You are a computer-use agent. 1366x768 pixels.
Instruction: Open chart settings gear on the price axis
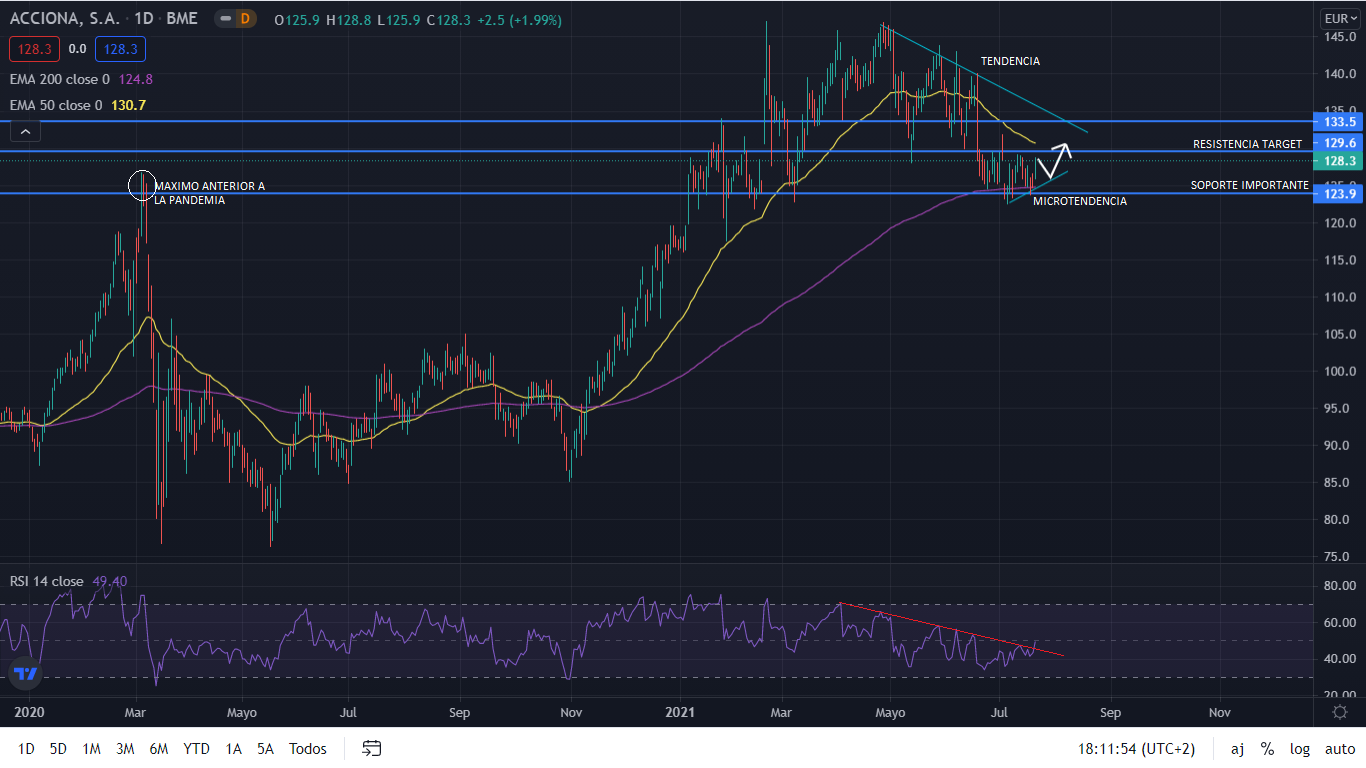click(1340, 712)
